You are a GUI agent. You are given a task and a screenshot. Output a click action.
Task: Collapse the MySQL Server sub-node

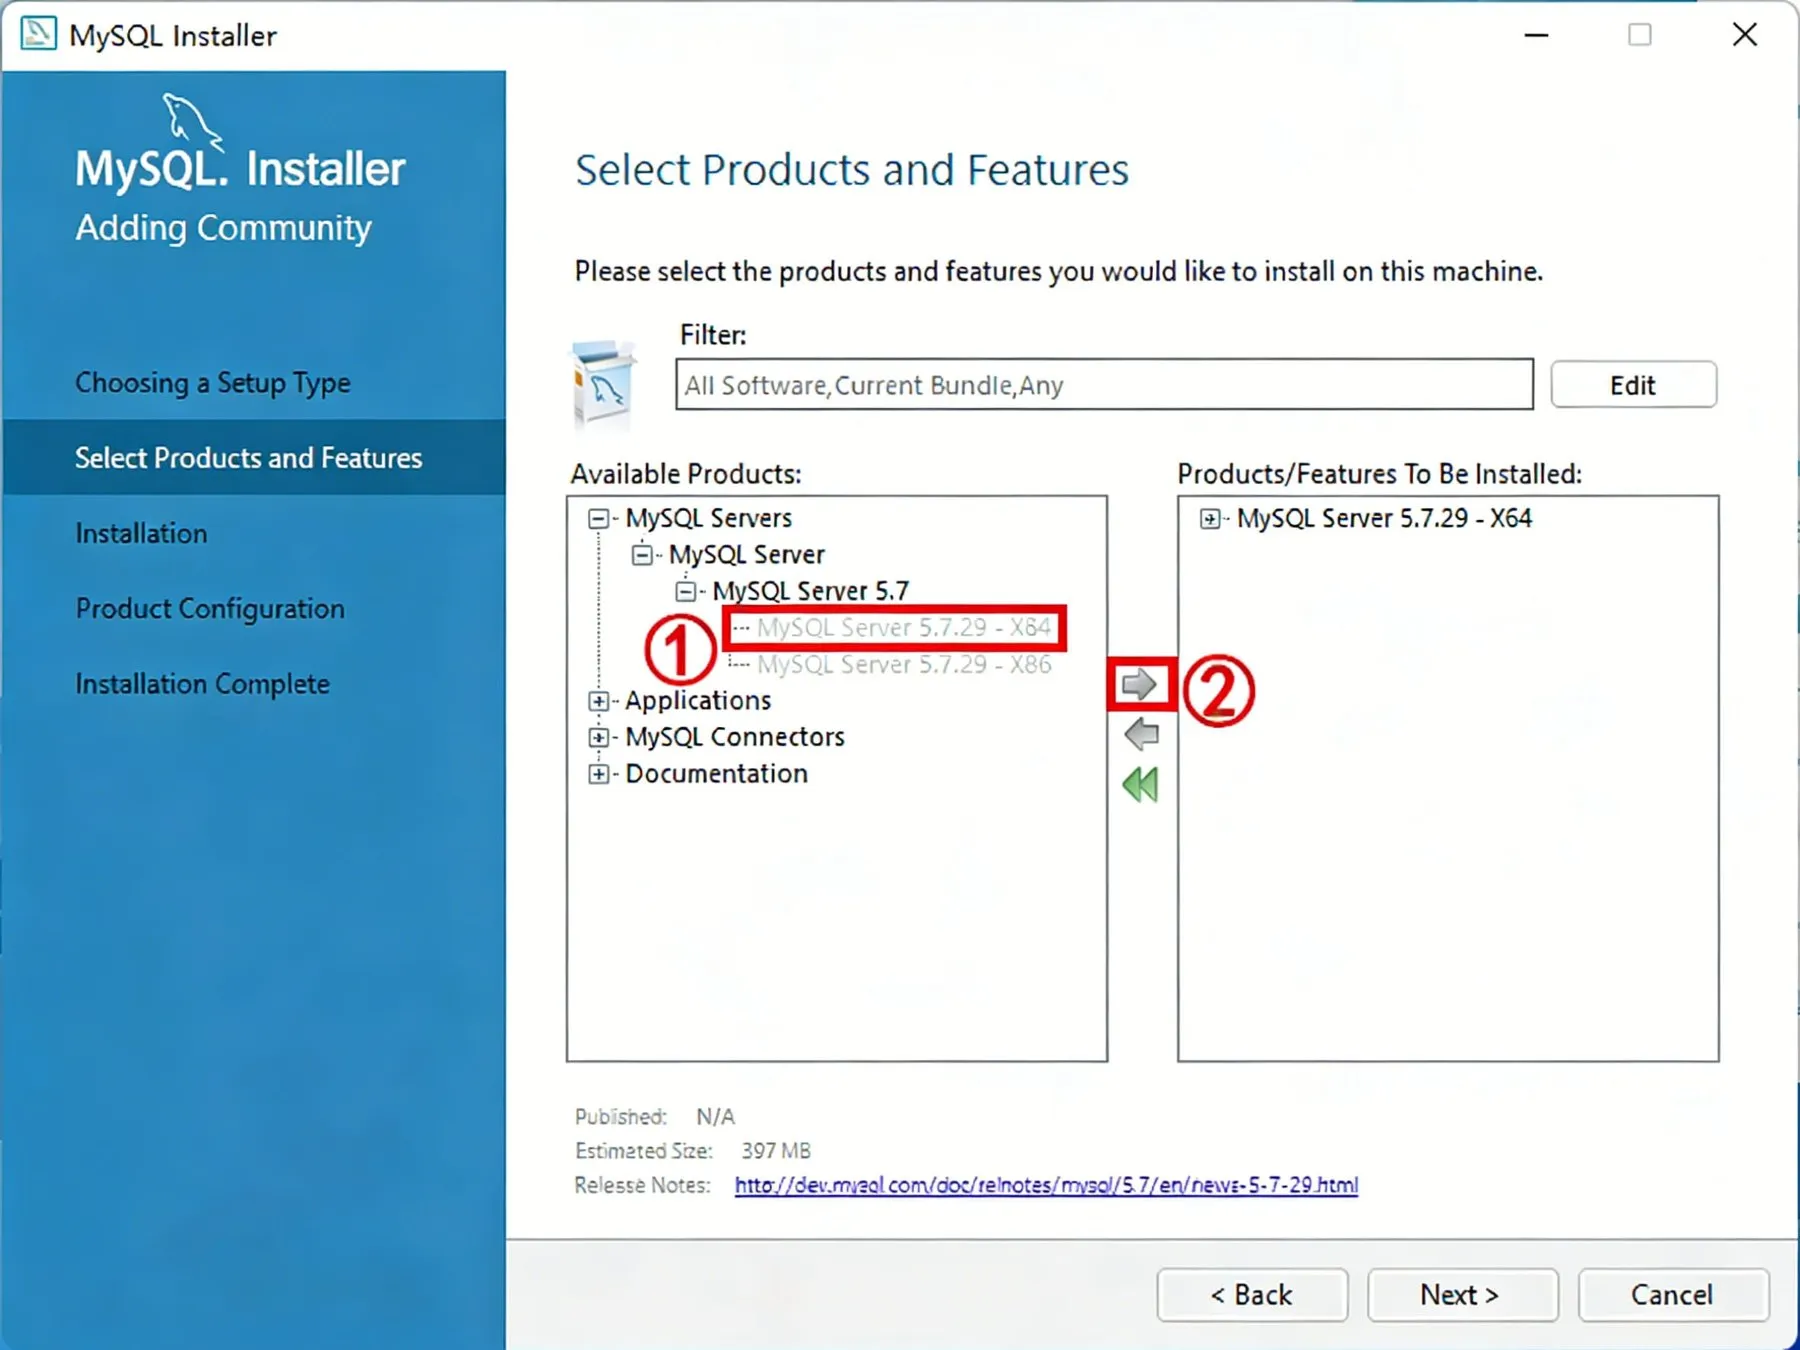click(x=642, y=555)
